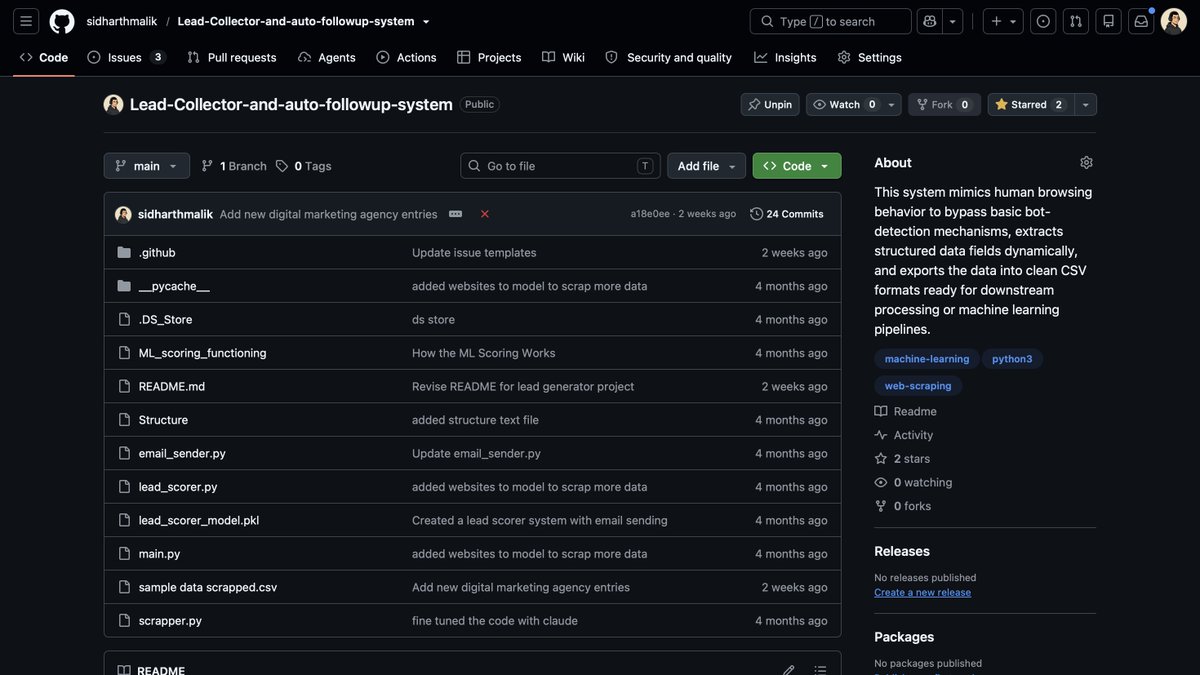View the 0 Tags link
This screenshot has height=675, width=1200.
pyautogui.click(x=304, y=166)
